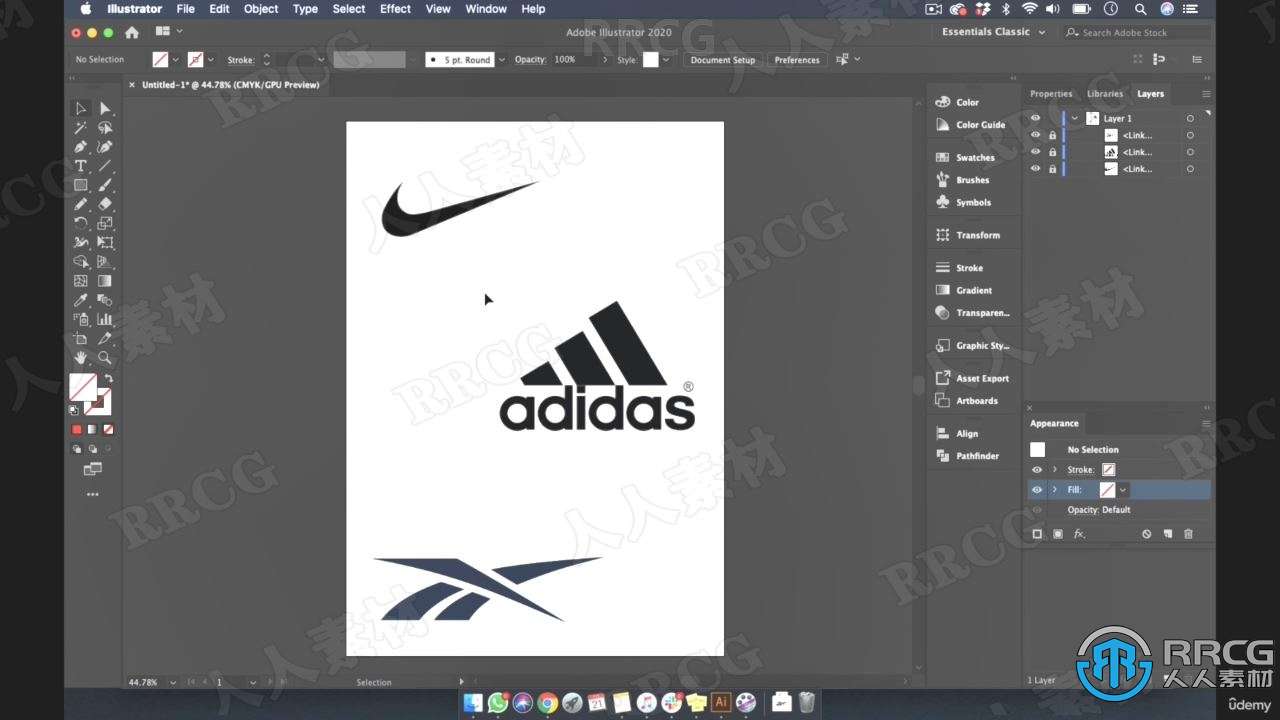Expand Stroke attribute in Appearance panel

pos(1054,470)
